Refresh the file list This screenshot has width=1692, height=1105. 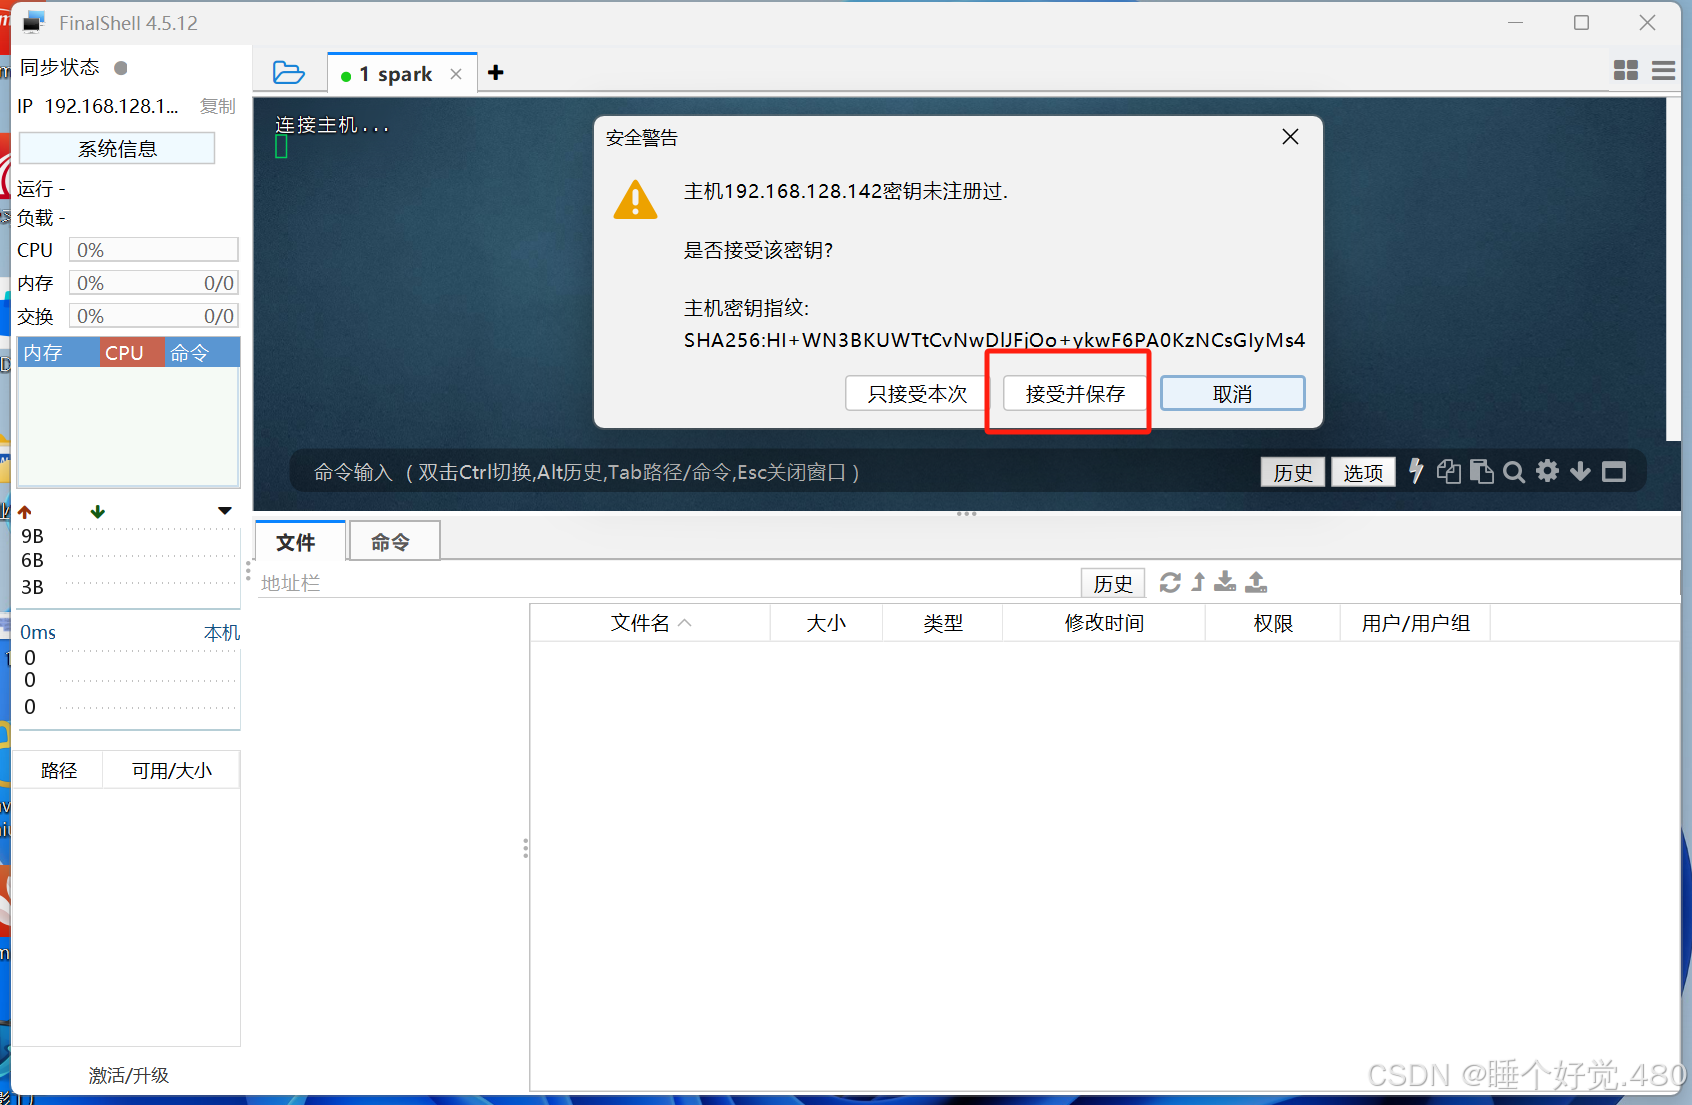pos(1169,582)
